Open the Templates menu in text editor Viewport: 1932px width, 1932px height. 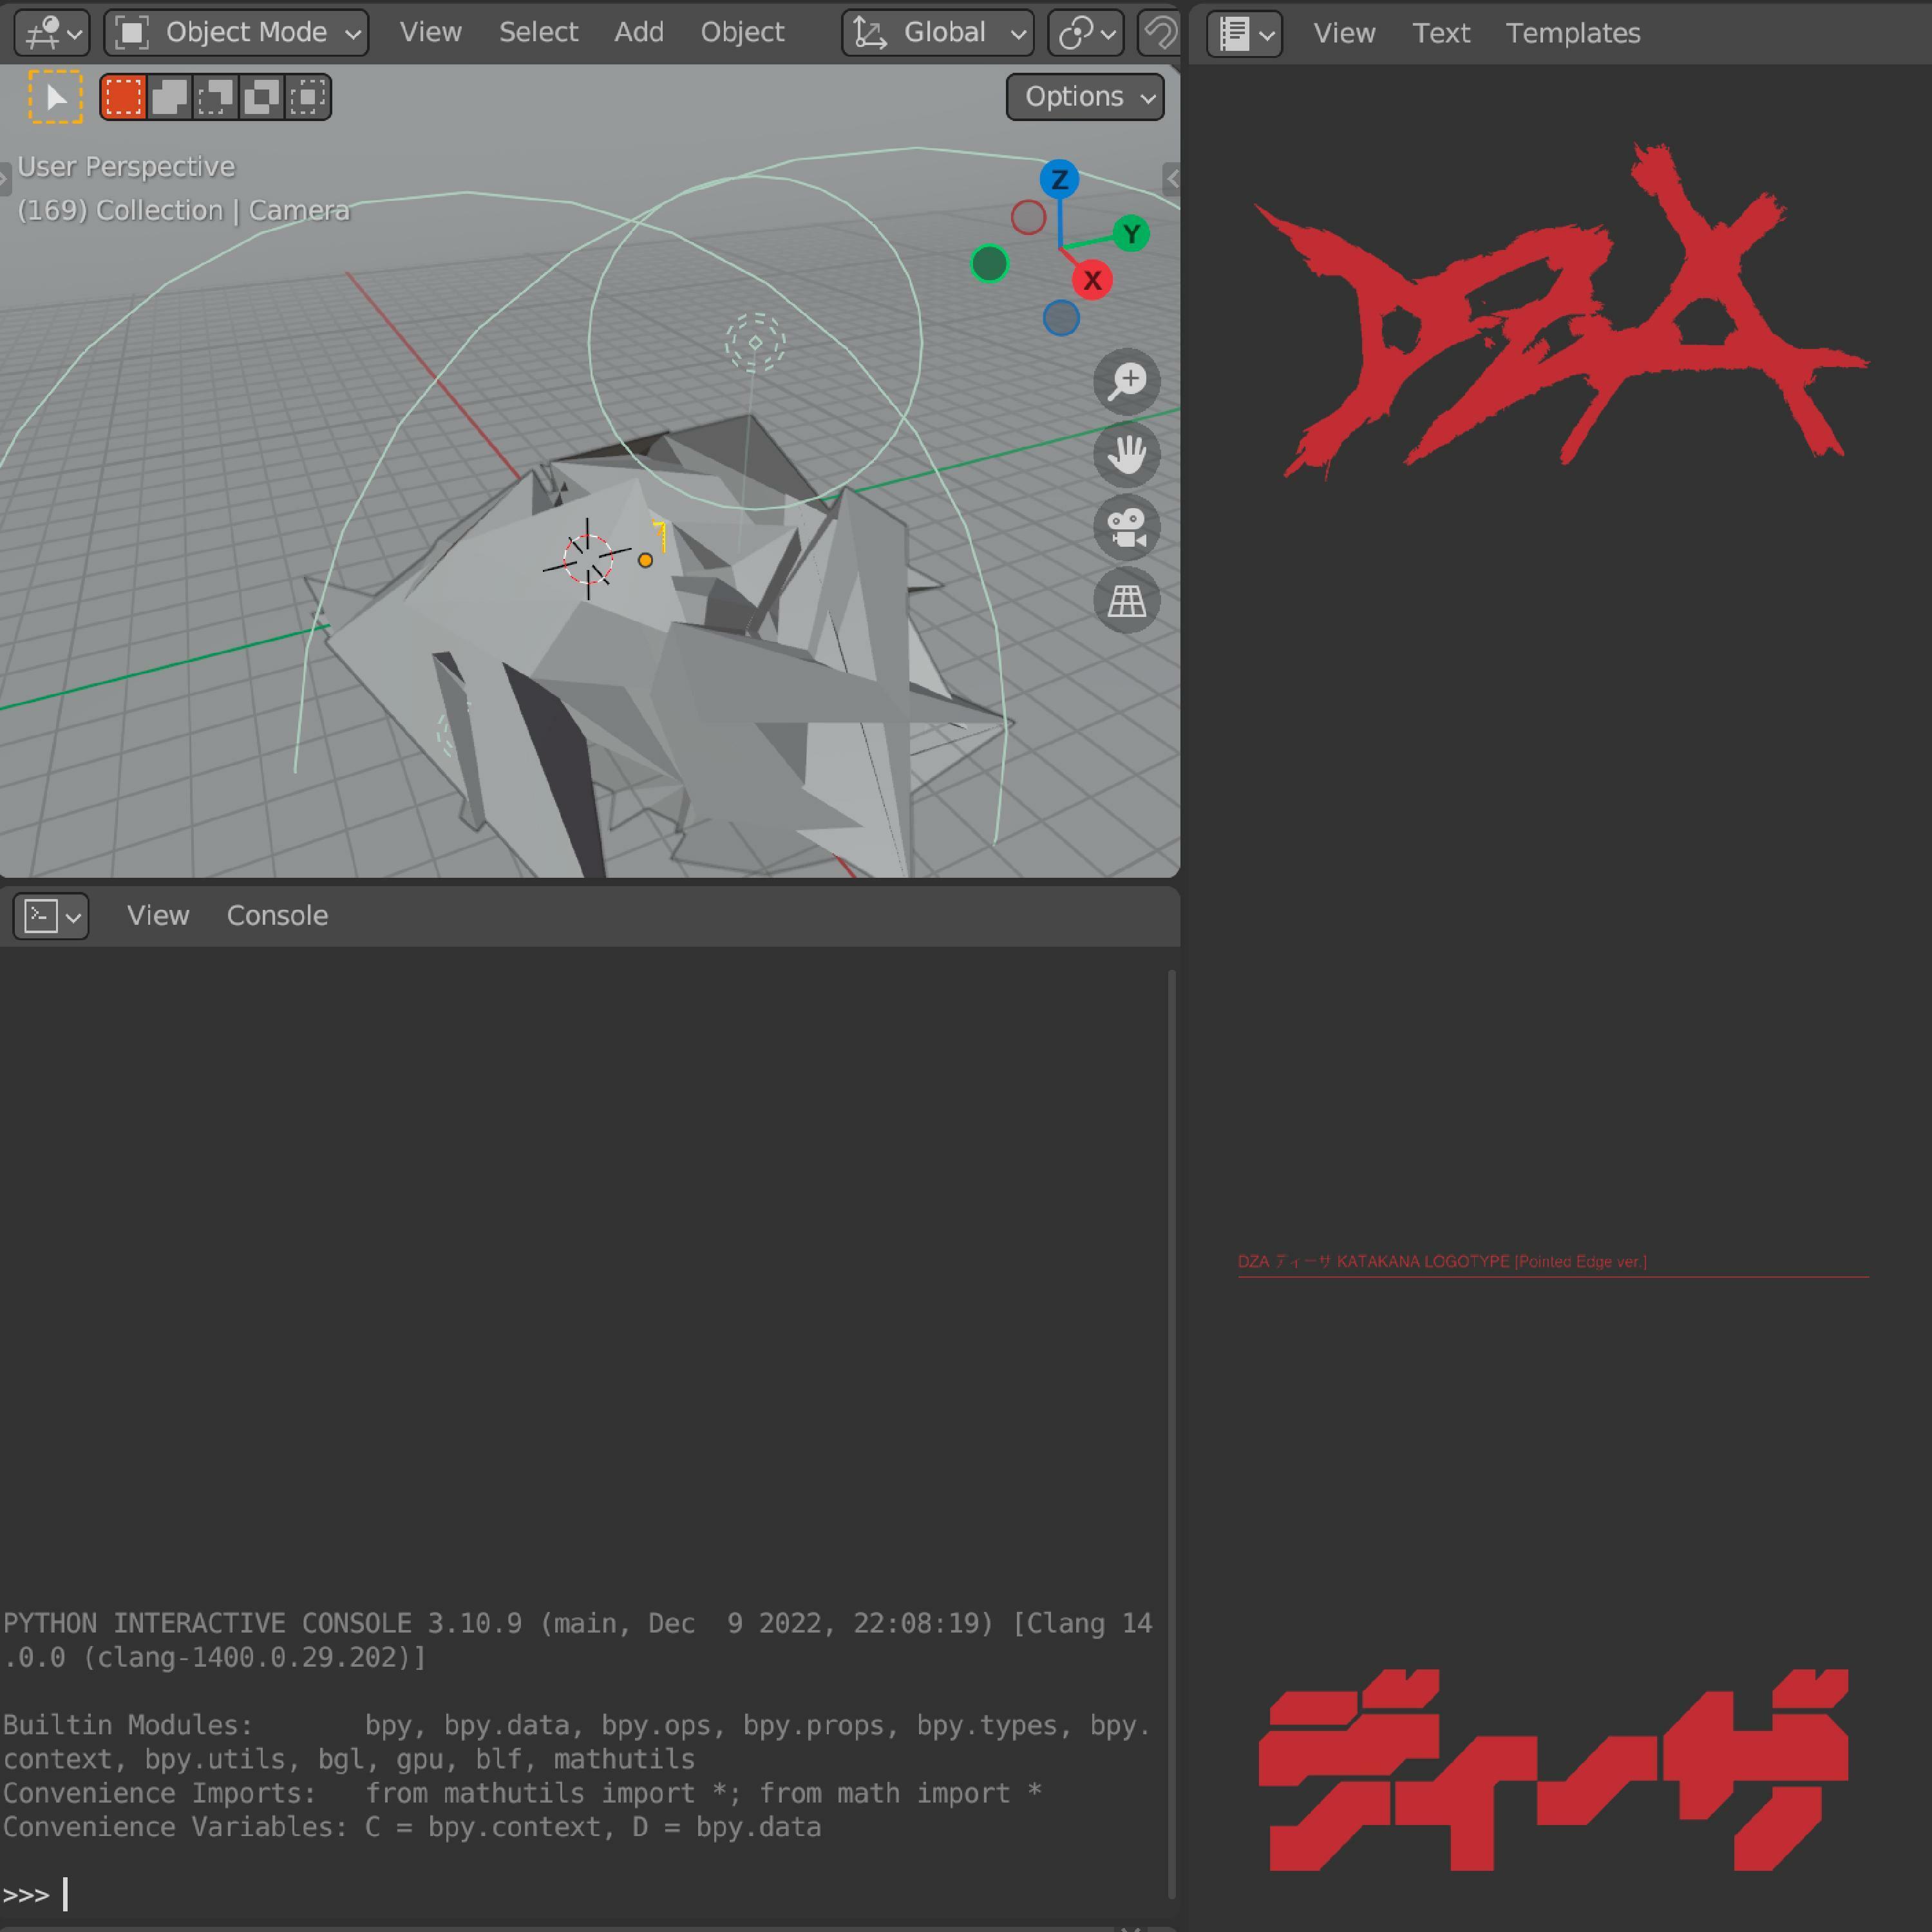1572,33
